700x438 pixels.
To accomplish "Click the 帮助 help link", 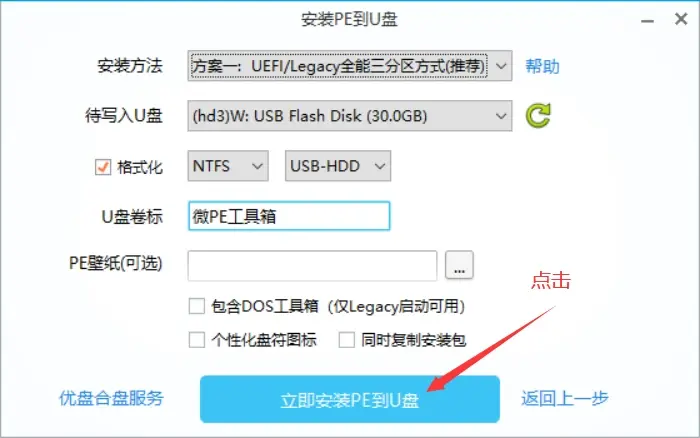I will point(542,66).
